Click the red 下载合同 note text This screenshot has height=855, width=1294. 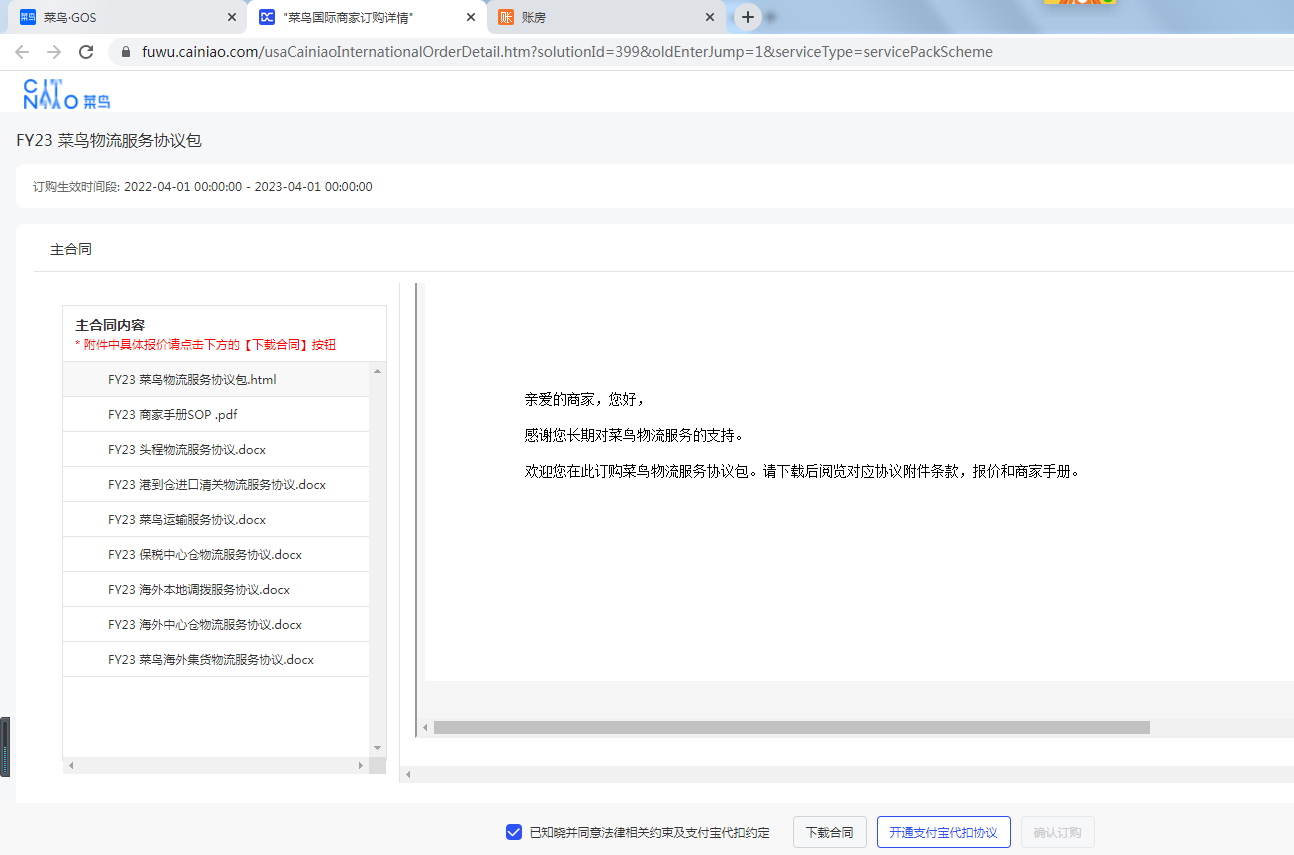[x=206, y=344]
